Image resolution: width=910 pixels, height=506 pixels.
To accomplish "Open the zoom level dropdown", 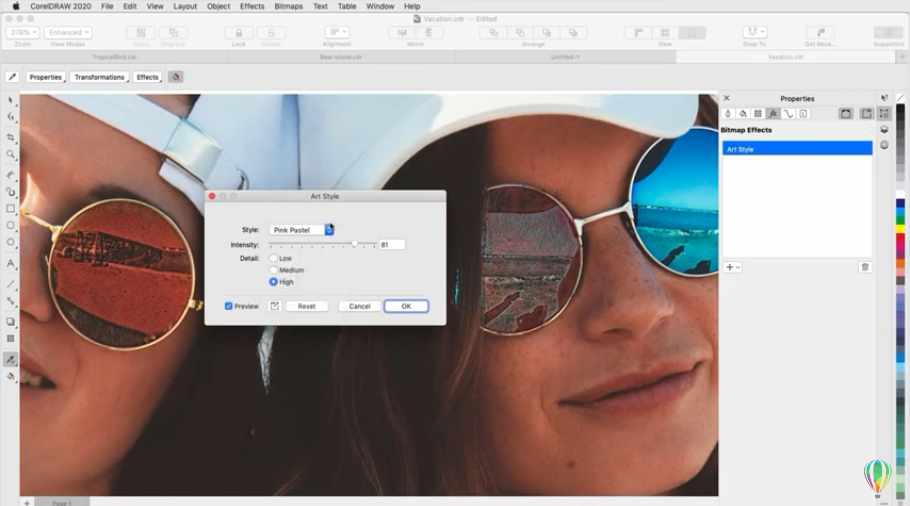I will 22,33.
